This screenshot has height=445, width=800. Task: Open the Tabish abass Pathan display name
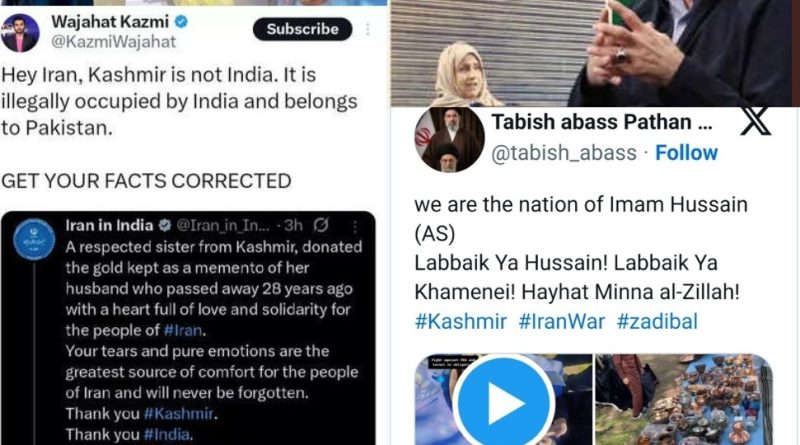(x=602, y=122)
